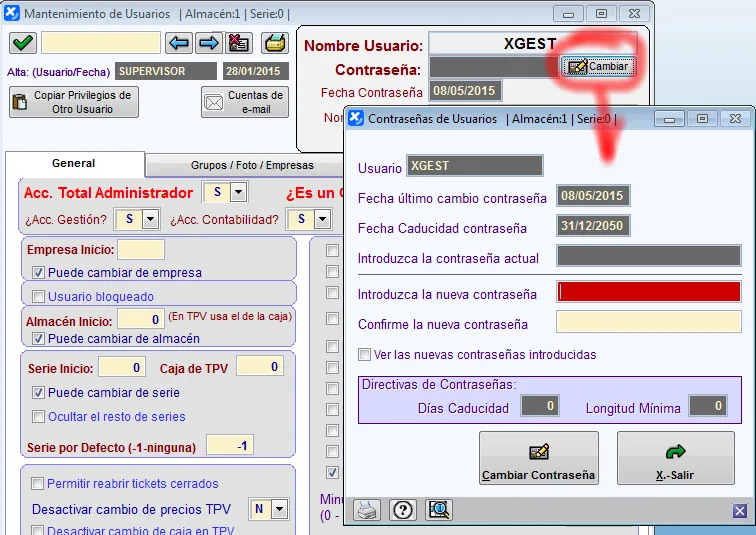Uncheck Puede cambiar de empresa

(39, 272)
